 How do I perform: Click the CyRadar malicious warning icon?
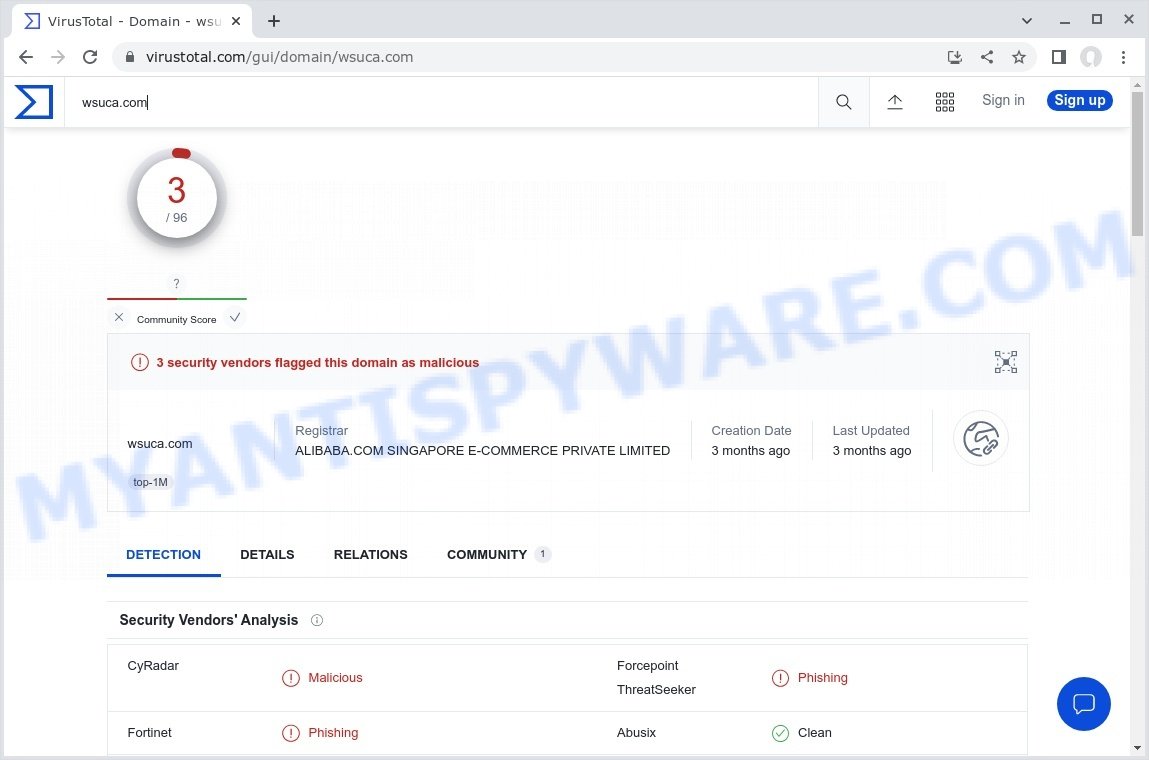coord(291,678)
